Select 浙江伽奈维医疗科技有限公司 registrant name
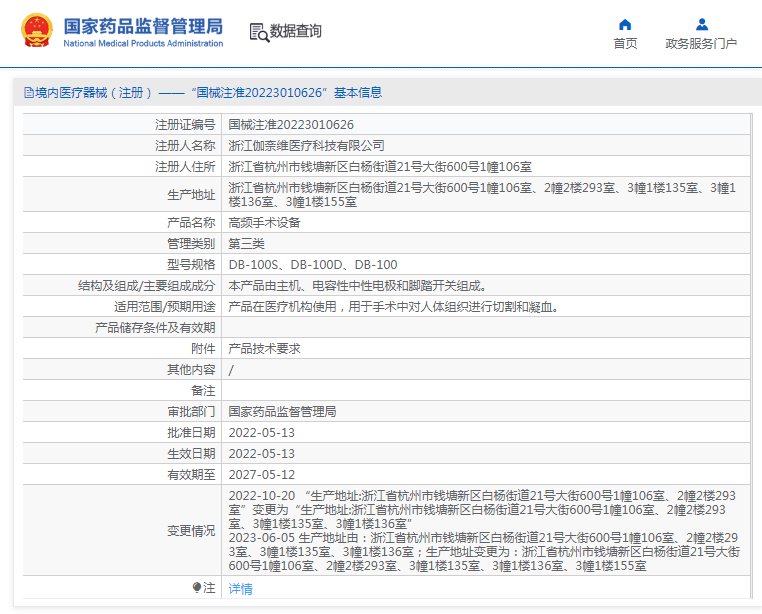Image resolution: width=762 pixels, height=614 pixels. coord(307,146)
